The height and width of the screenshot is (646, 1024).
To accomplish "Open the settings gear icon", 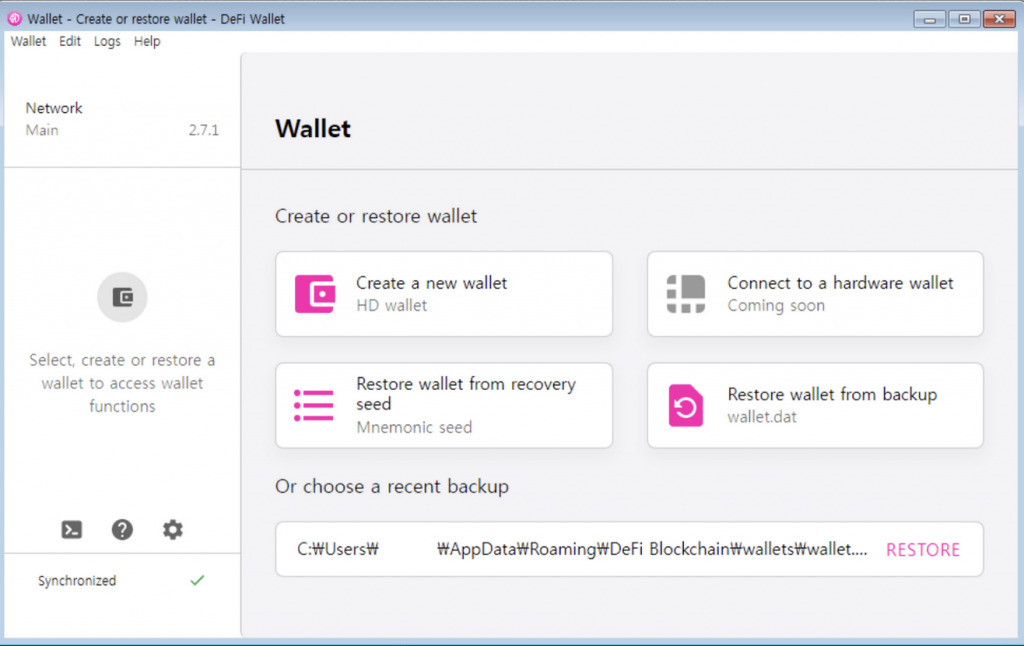I will 172,529.
